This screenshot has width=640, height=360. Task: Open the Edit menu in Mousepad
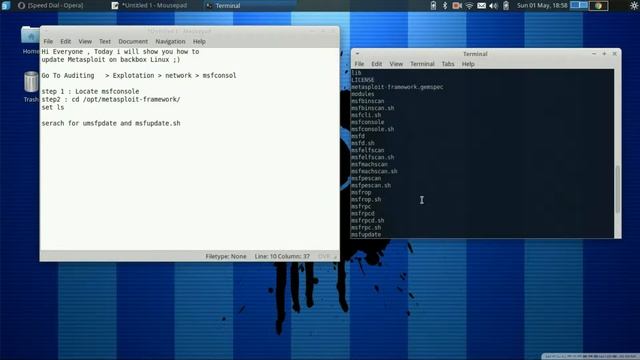pos(65,41)
